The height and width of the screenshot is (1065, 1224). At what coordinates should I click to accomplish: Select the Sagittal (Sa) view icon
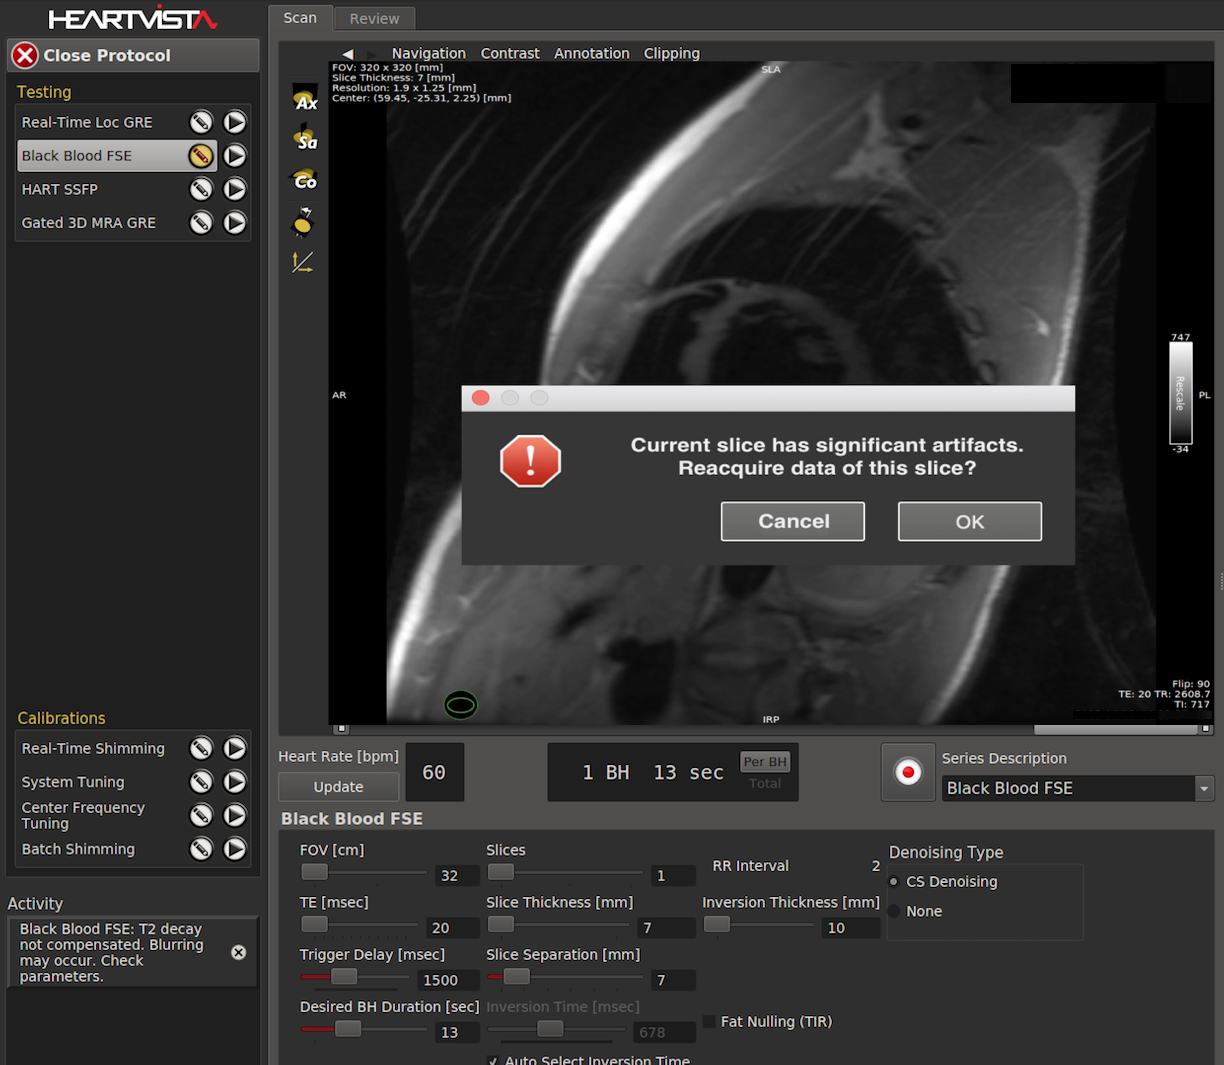304,138
